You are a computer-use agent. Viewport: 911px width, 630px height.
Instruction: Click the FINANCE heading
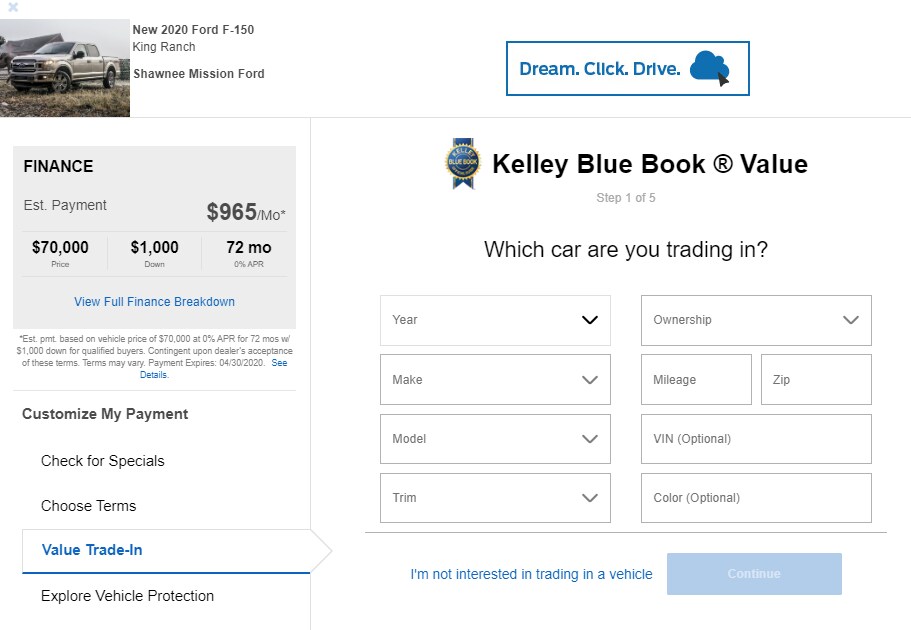pos(58,166)
